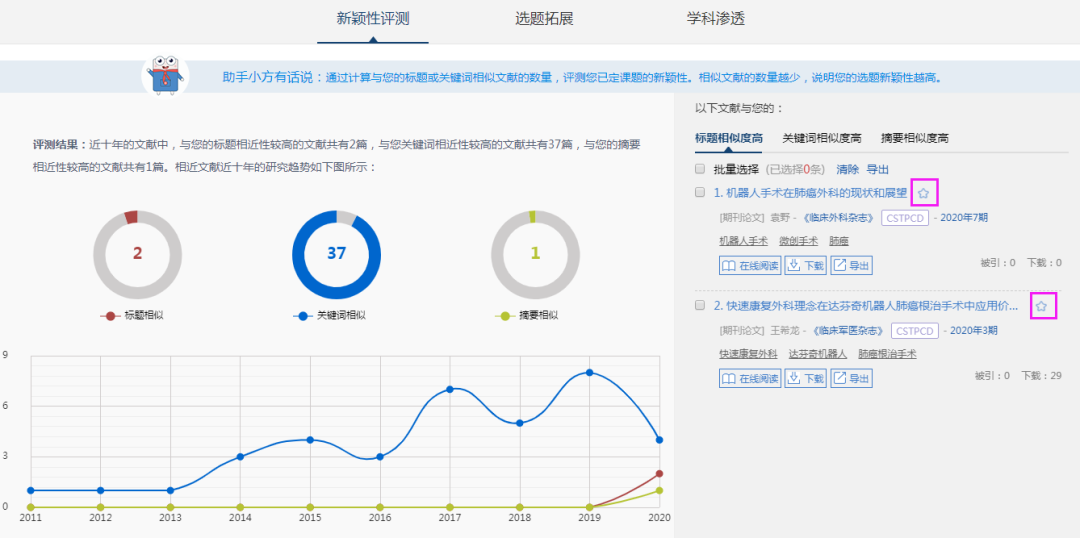1080x538 pixels.
Task: Check the box for article 2
Action: tap(701, 305)
